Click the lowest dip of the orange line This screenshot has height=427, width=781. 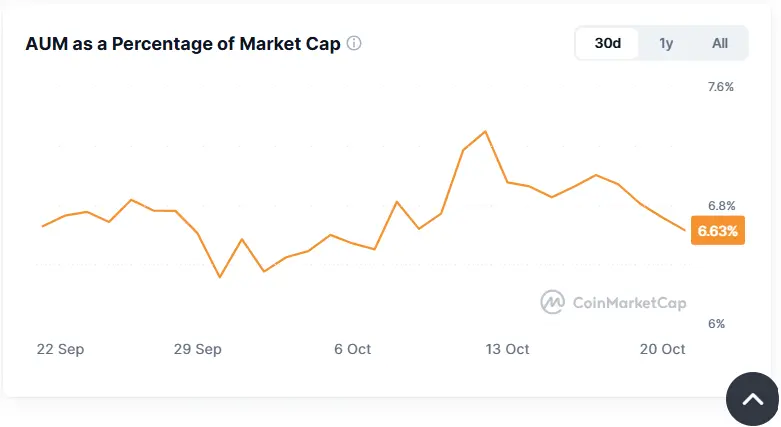point(220,277)
